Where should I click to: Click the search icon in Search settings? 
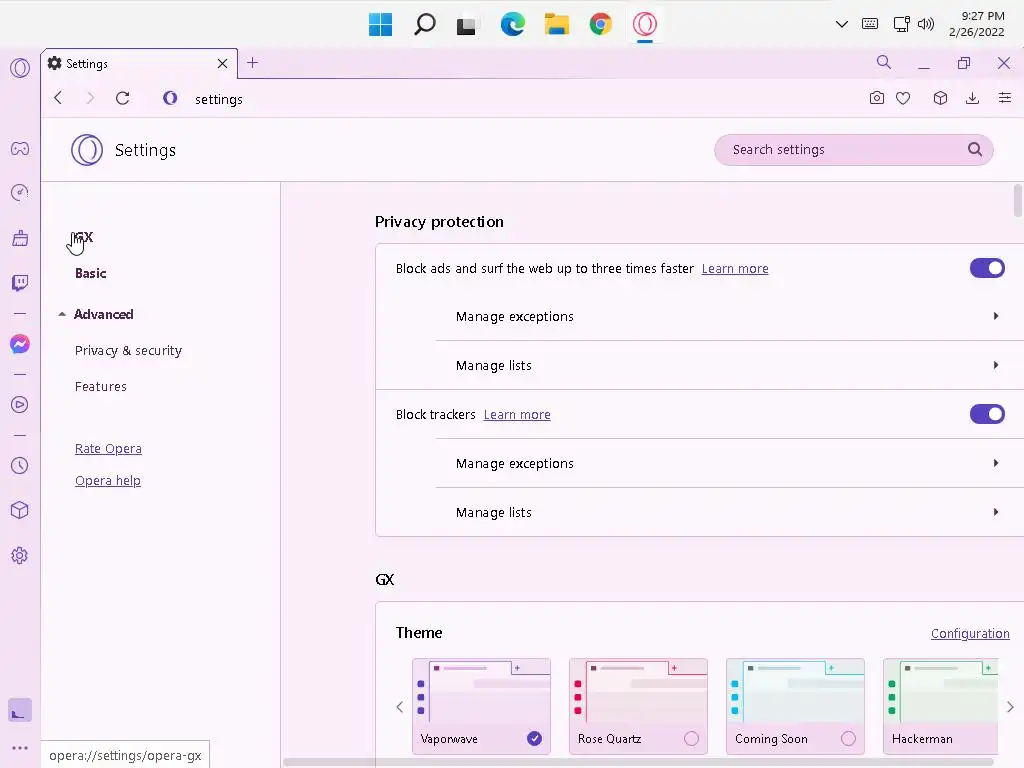(x=975, y=150)
